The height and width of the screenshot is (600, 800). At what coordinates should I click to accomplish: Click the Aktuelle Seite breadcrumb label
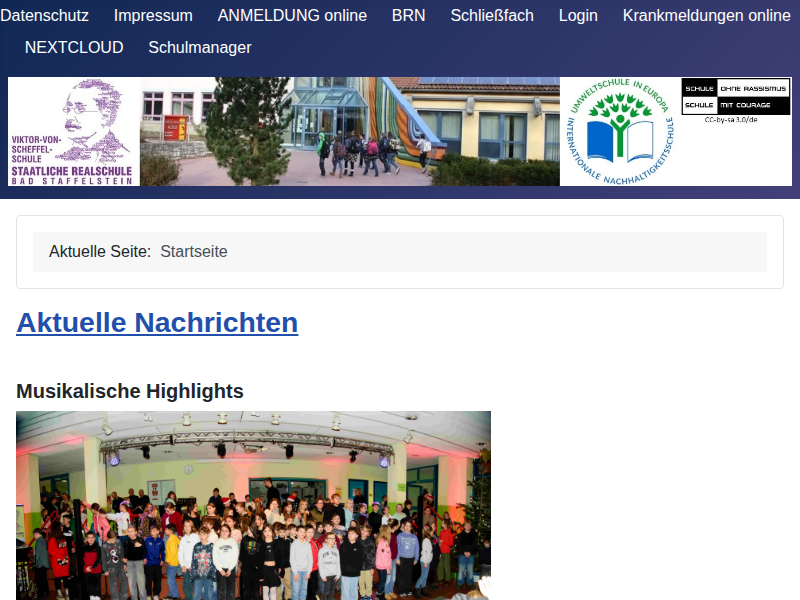point(100,252)
